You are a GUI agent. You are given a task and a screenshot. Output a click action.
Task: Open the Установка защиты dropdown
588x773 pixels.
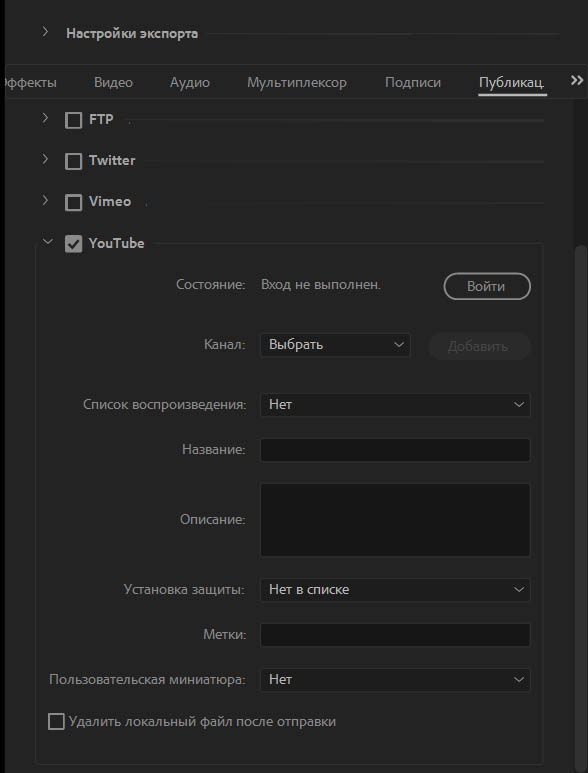point(395,590)
